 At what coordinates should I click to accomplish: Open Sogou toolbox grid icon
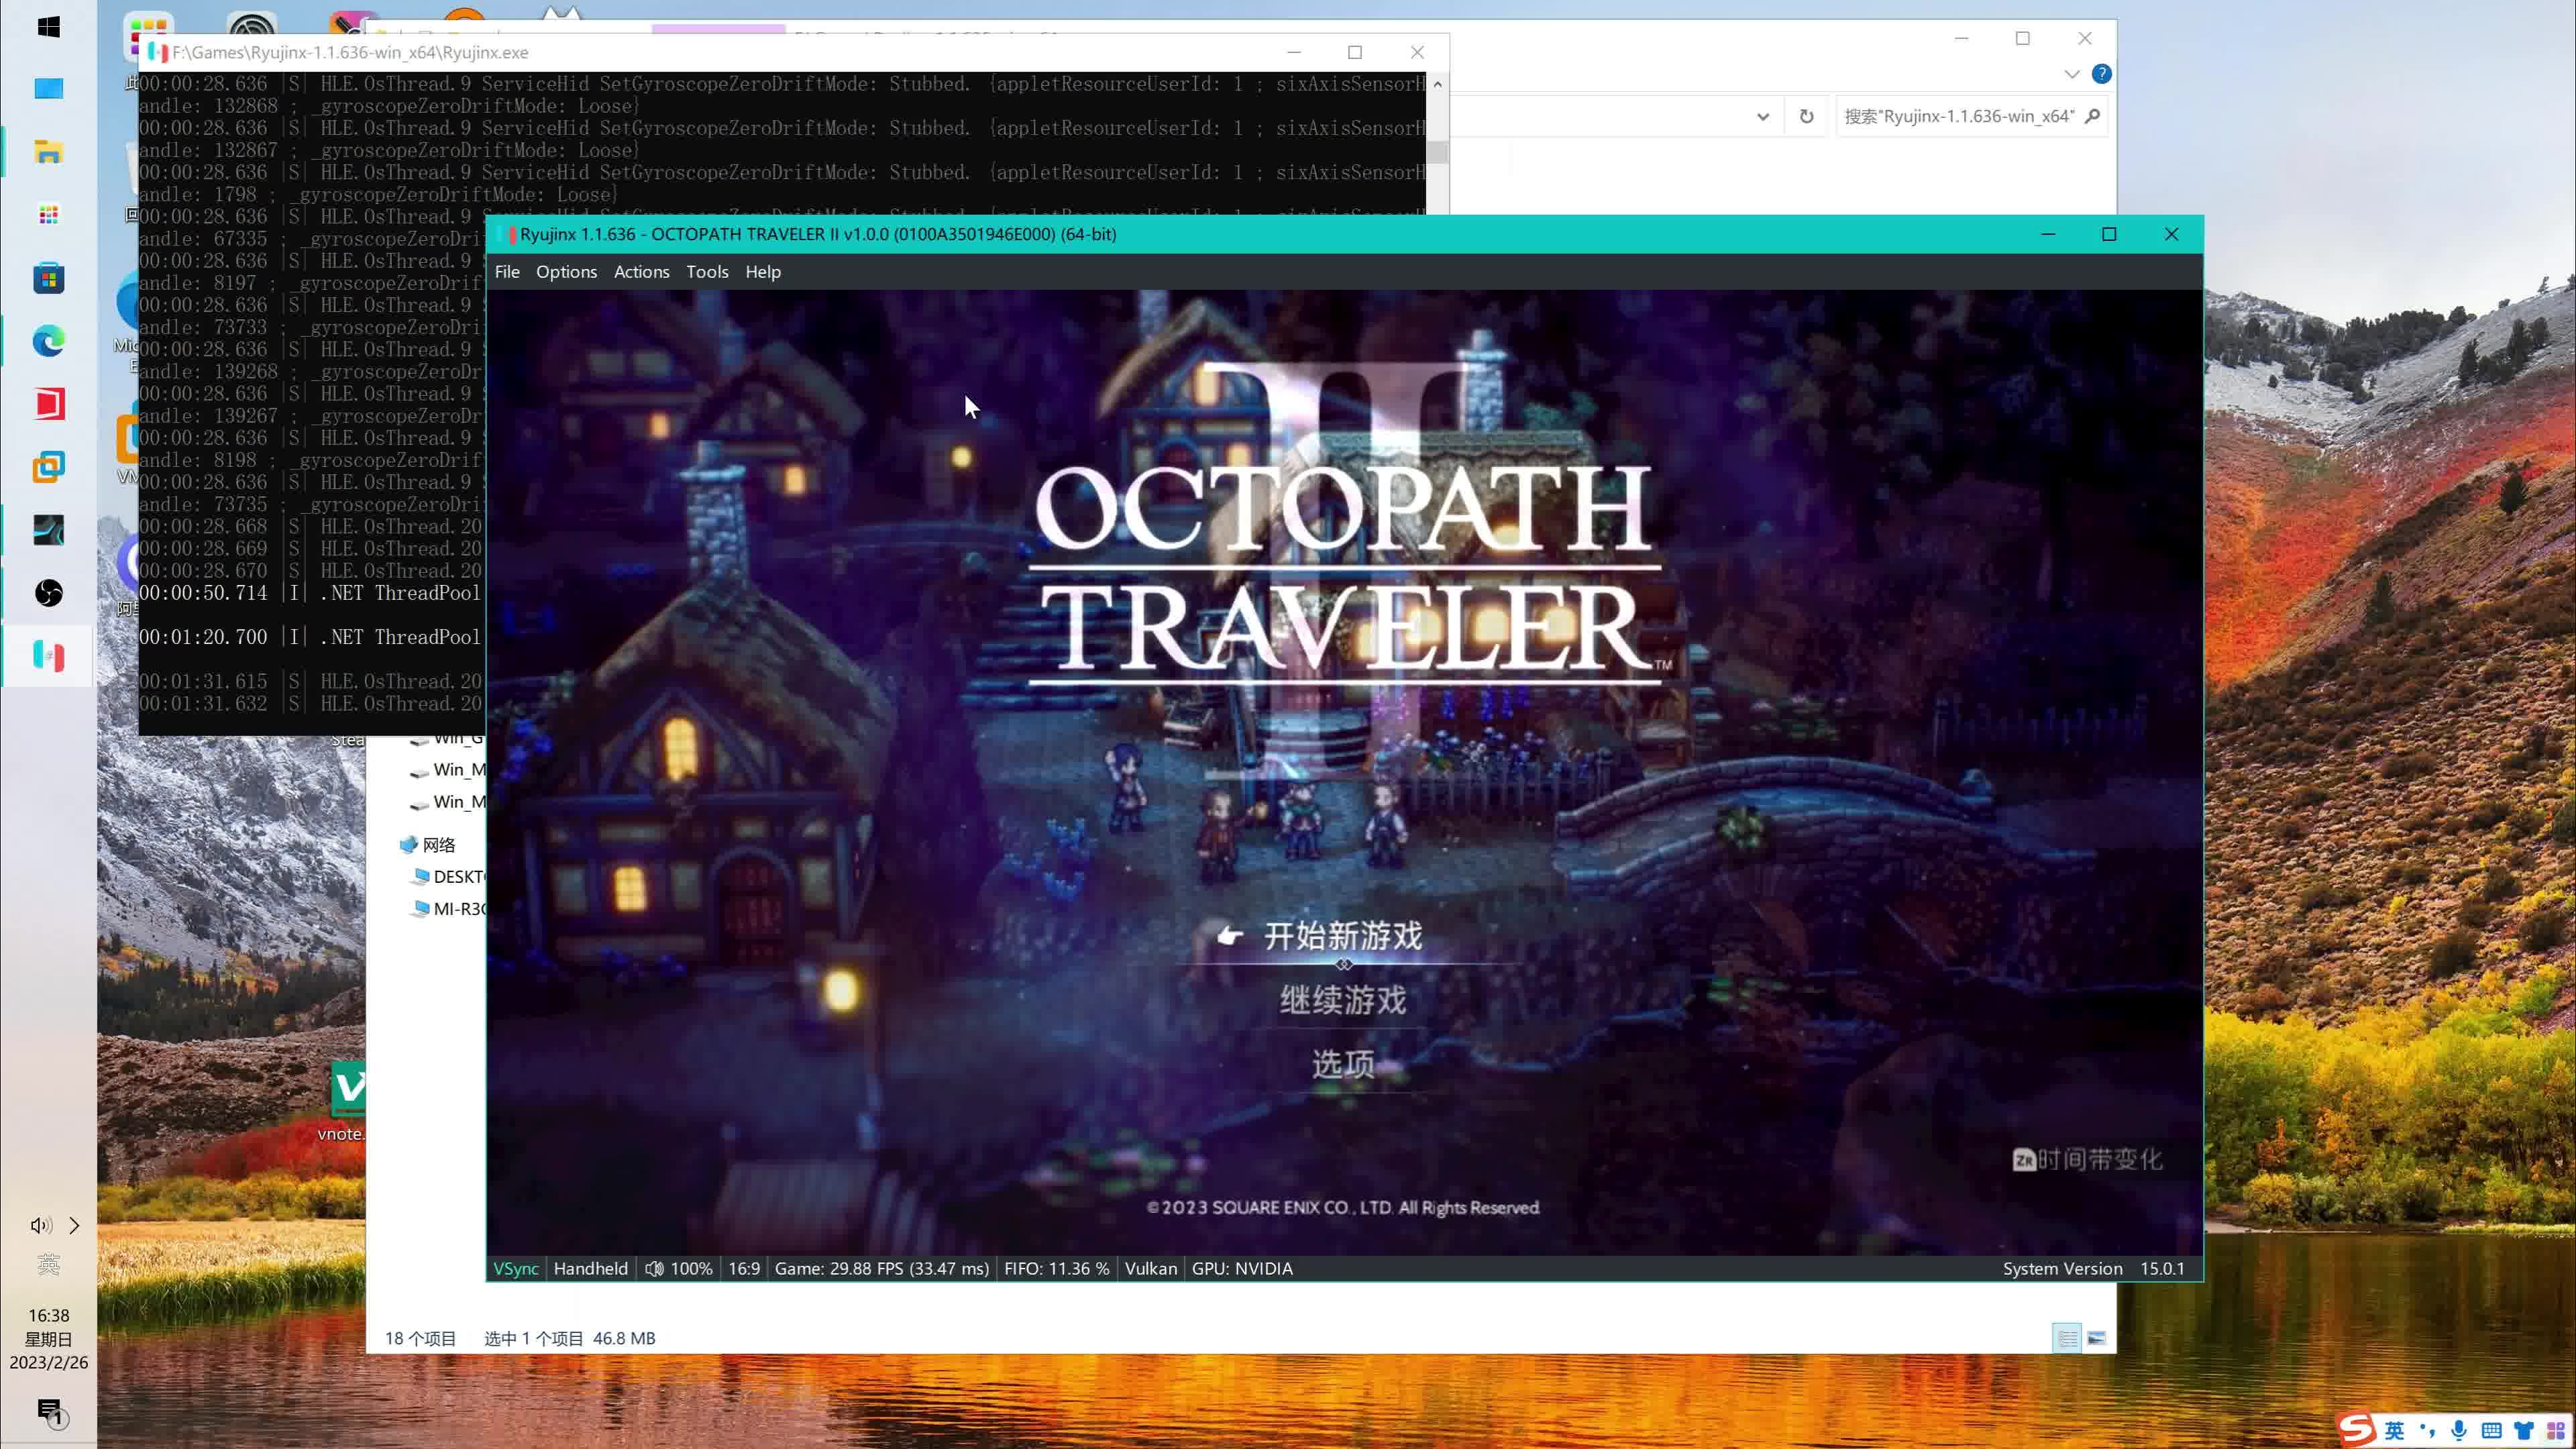pyautogui.click(x=2556, y=1431)
